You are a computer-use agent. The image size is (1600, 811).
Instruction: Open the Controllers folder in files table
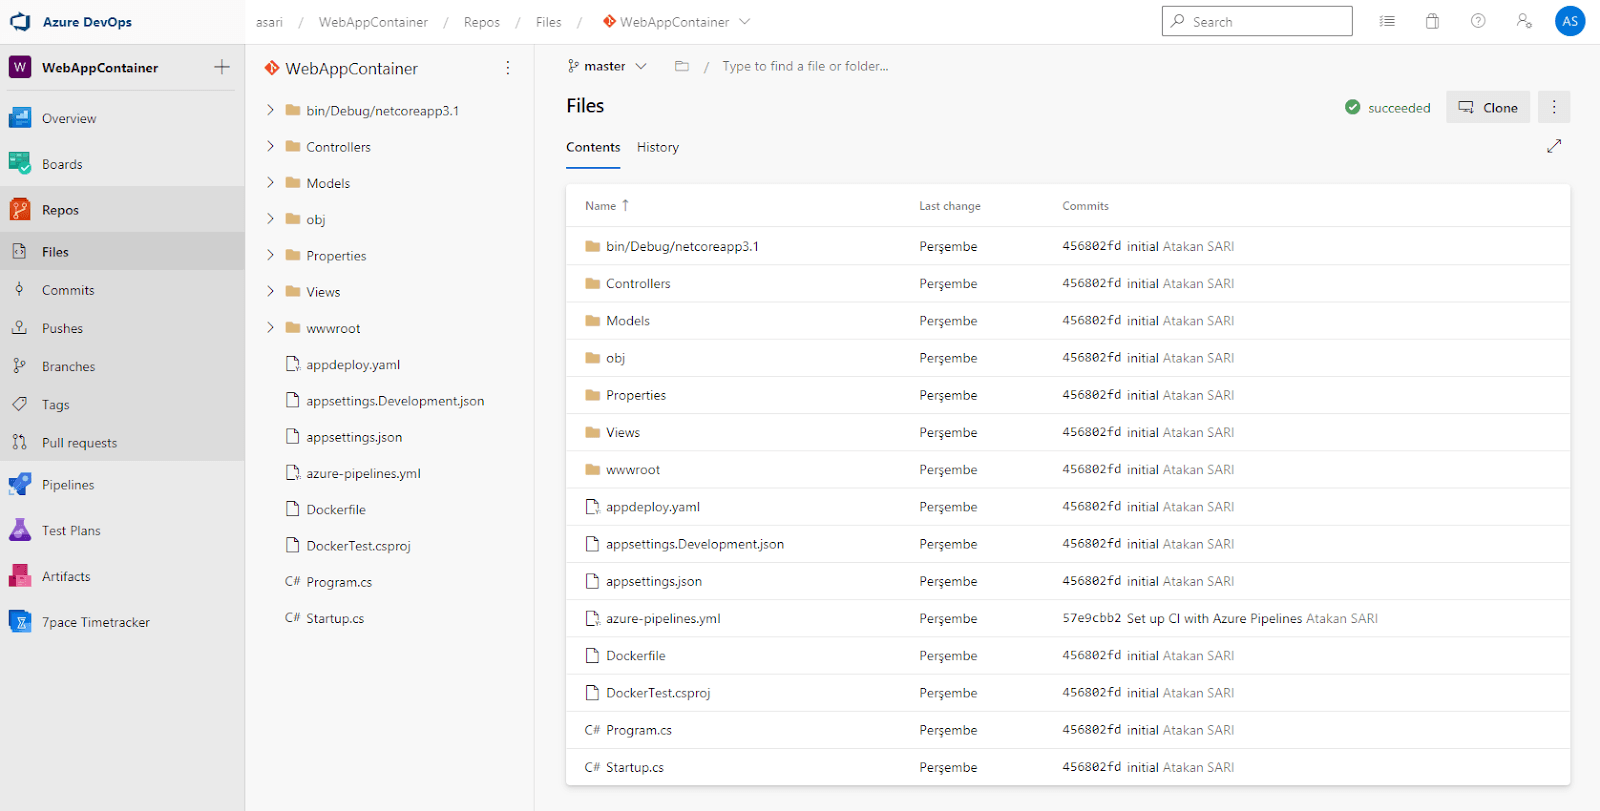(638, 284)
